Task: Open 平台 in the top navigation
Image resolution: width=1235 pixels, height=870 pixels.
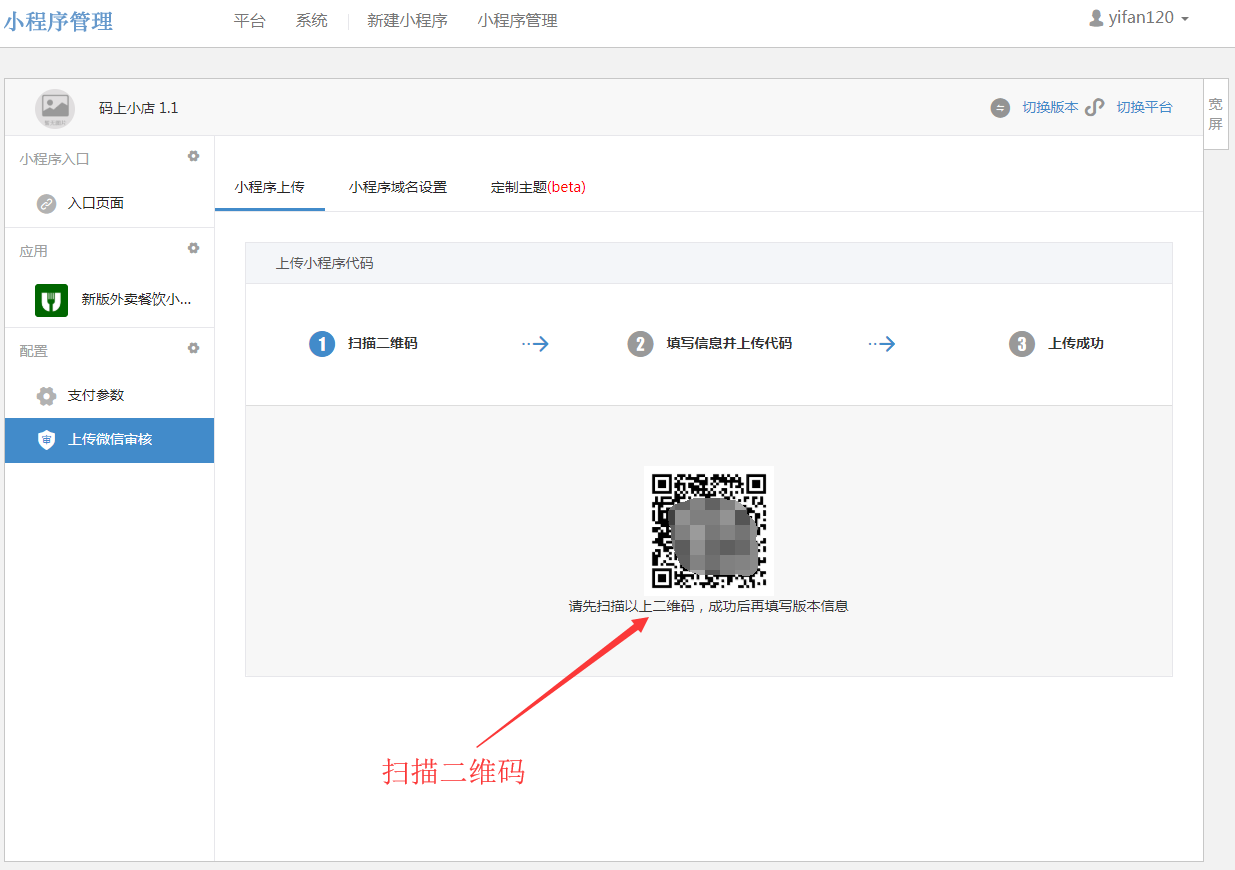Action: coord(250,21)
